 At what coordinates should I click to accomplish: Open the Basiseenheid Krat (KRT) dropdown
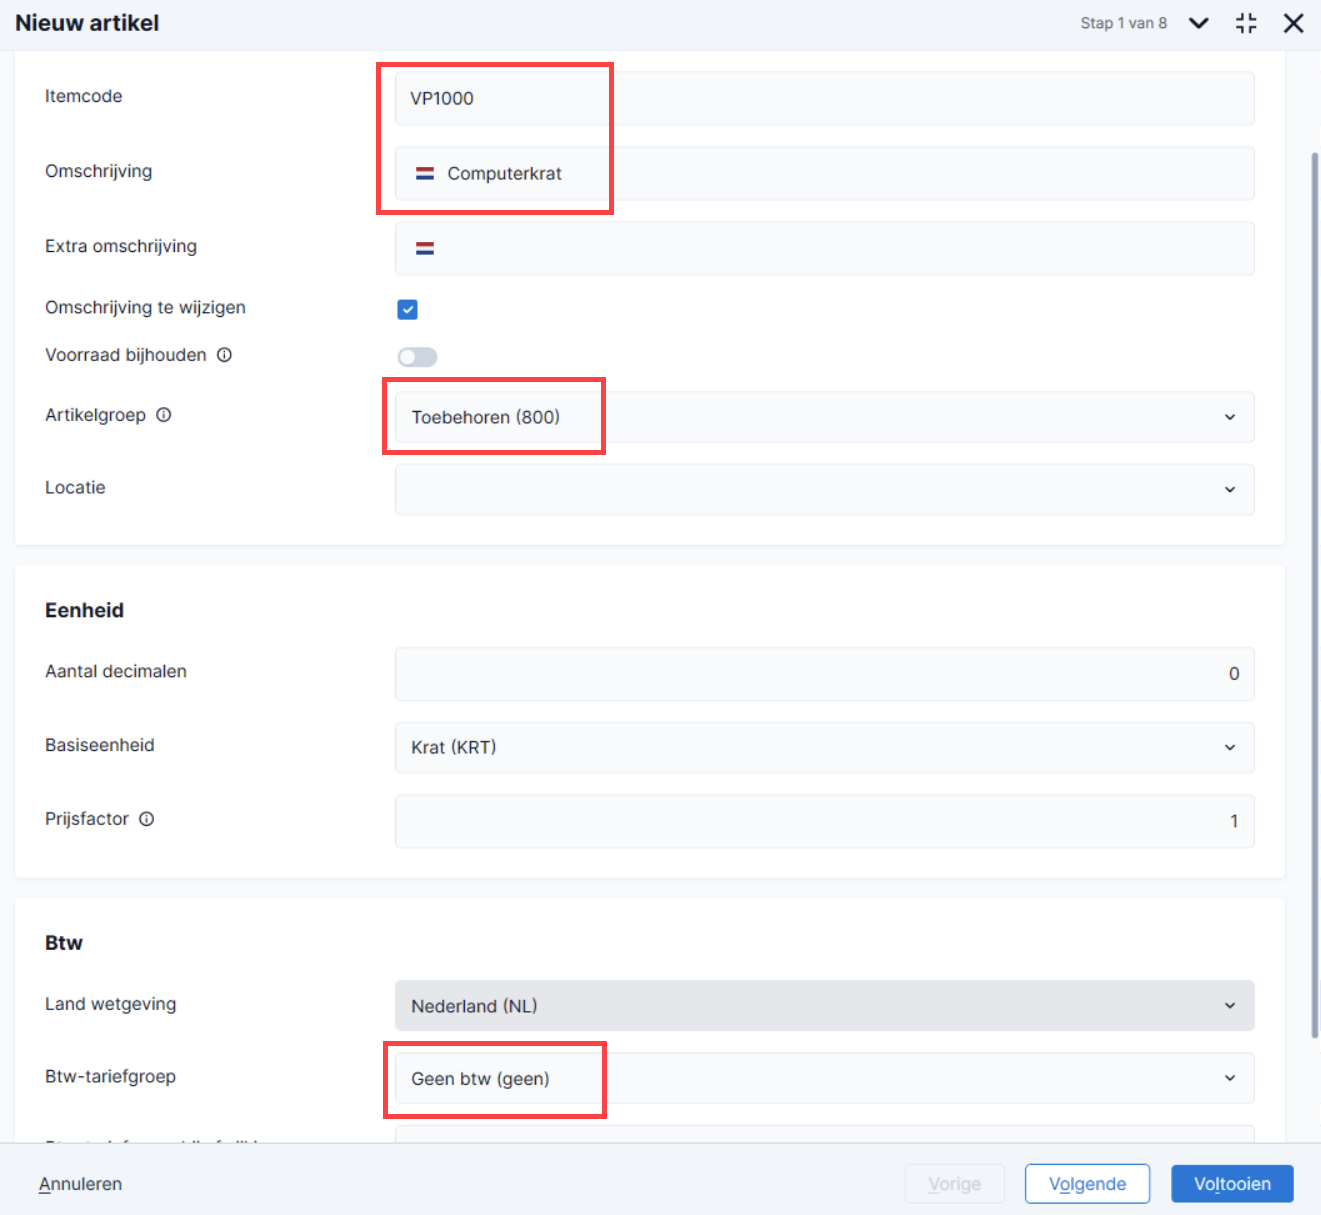(x=824, y=747)
